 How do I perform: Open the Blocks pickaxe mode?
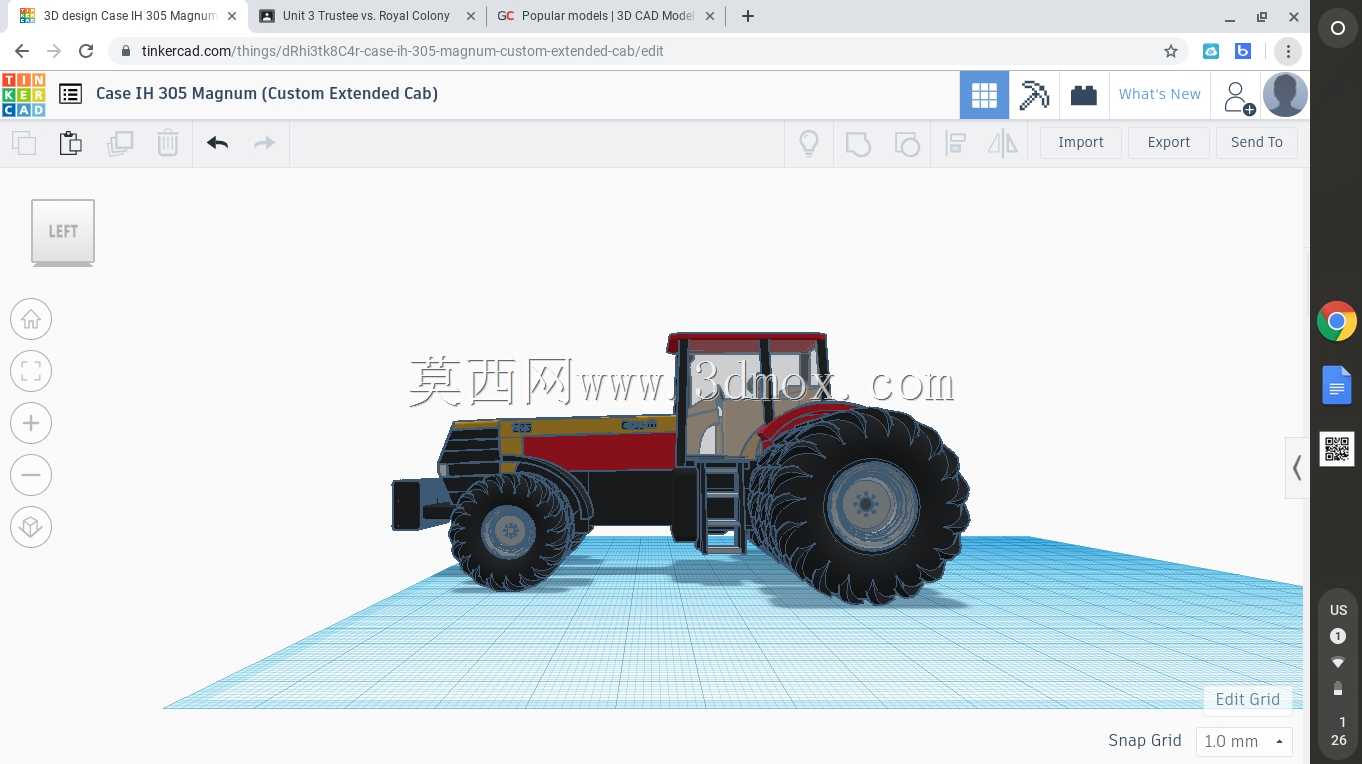(x=1034, y=95)
